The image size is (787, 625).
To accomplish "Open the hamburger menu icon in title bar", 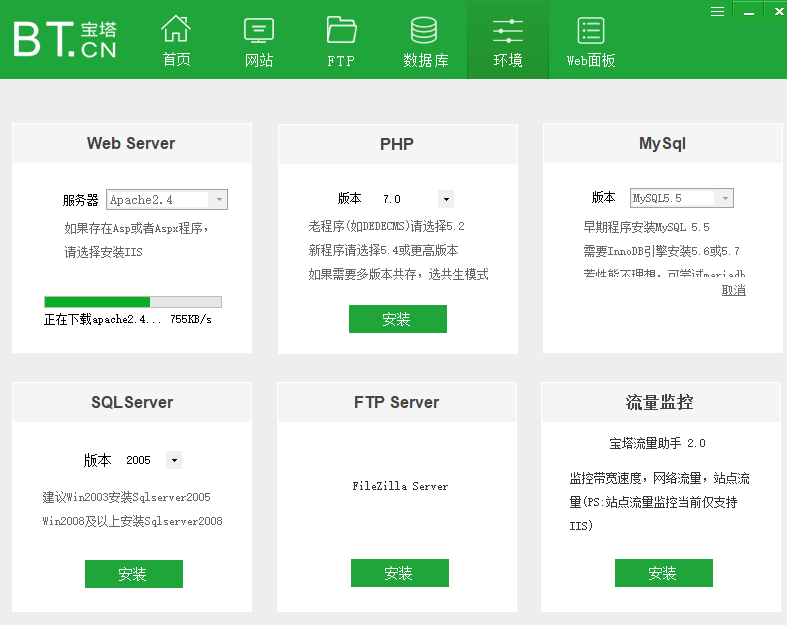I will [x=717, y=11].
